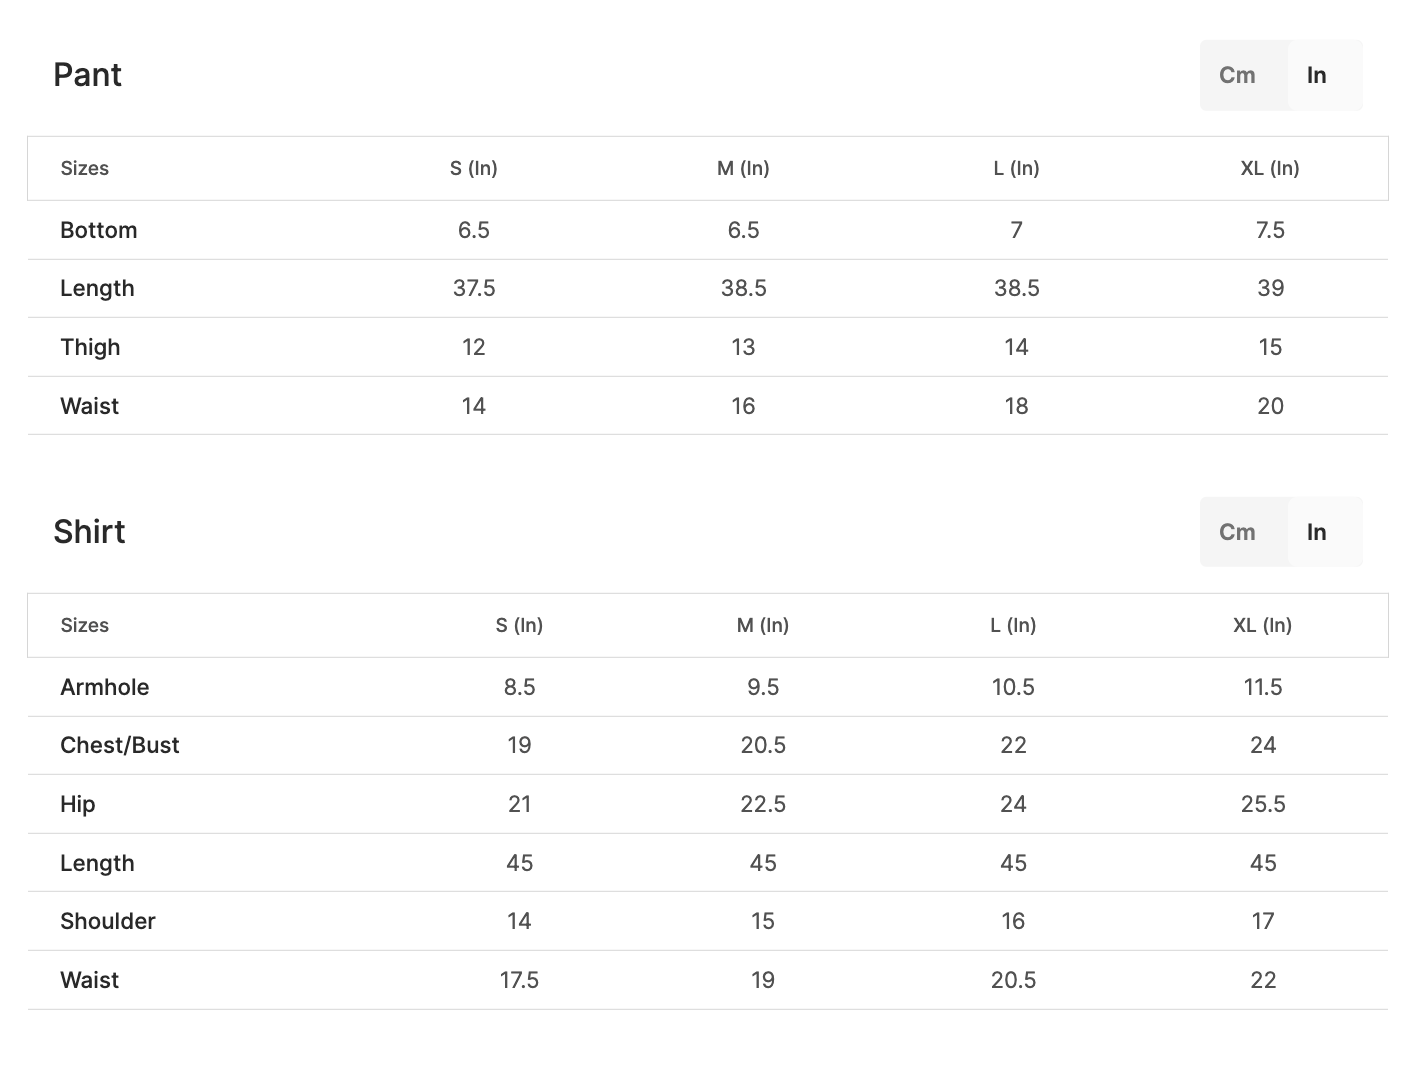Click the L (In) header in Shirt table
Screen dimensions: 1418x1078
1012,625
